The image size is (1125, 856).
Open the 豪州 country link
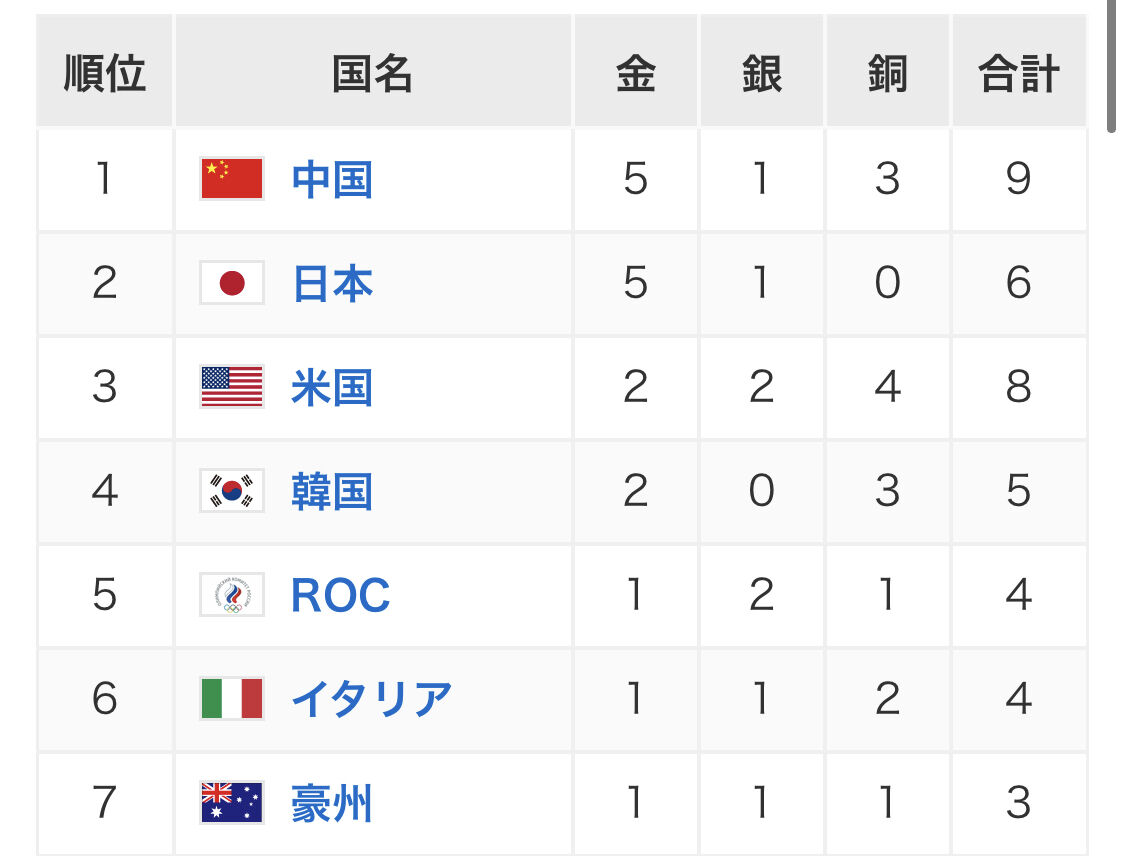pos(332,804)
